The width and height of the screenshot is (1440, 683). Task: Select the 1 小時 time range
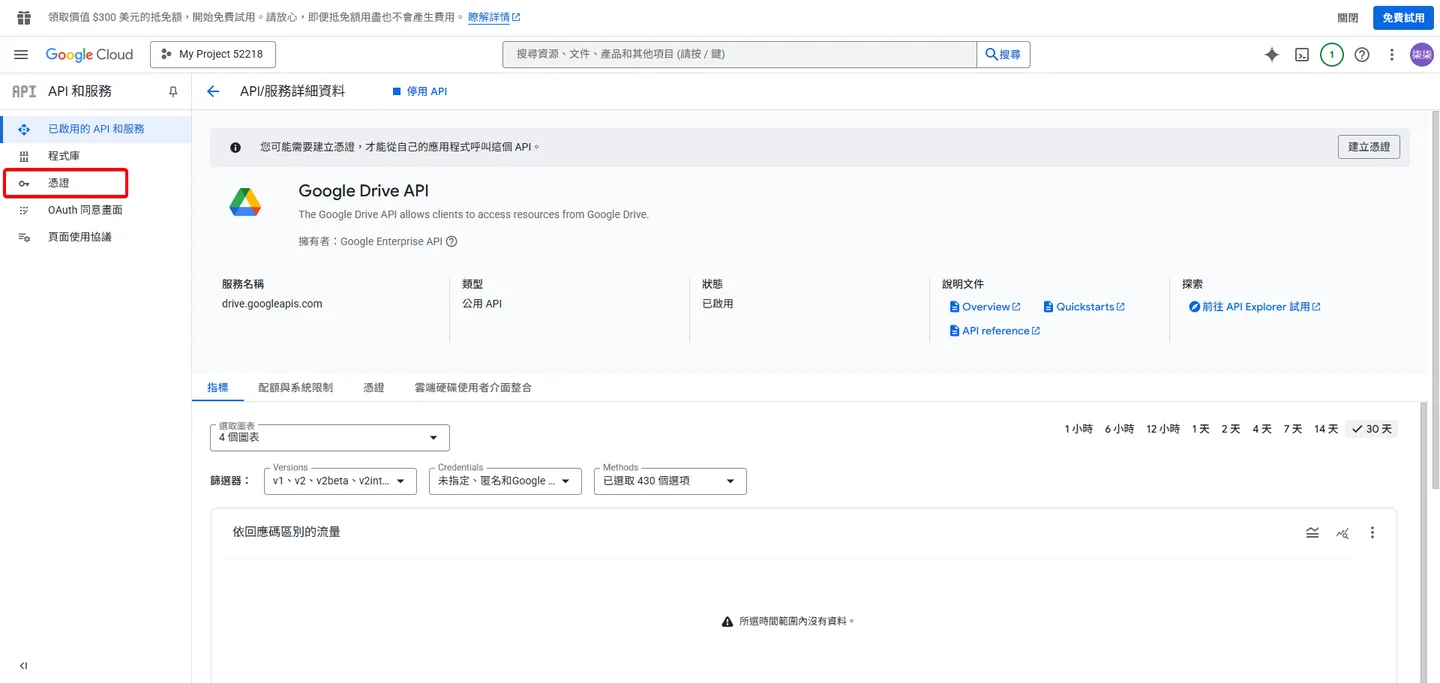[1078, 429]
